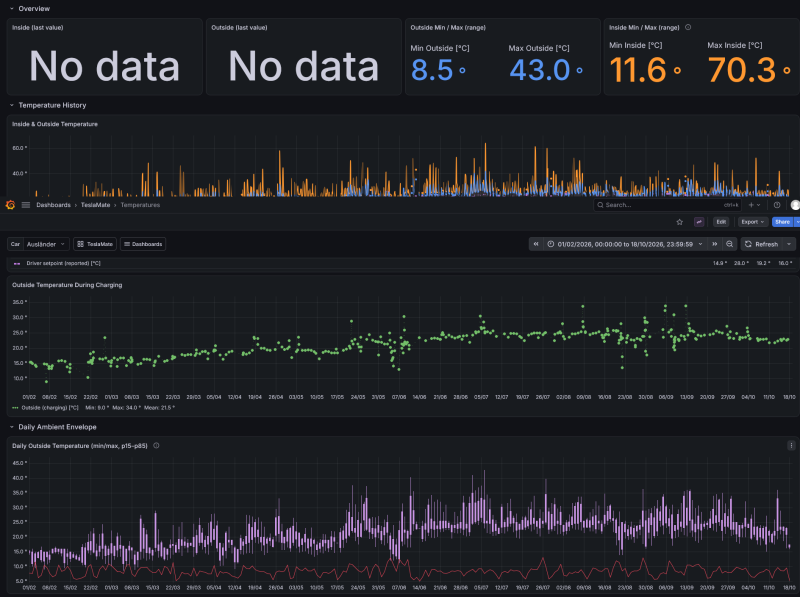Click the Outside (last value) panel title
The width and height of the screenshot is (800, 597).
point(239,28)
